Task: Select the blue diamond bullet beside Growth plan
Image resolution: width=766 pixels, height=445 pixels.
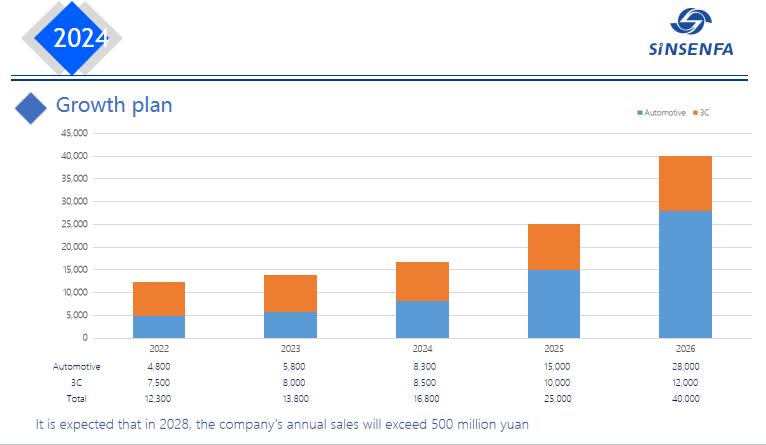Action: coord(32,108)
